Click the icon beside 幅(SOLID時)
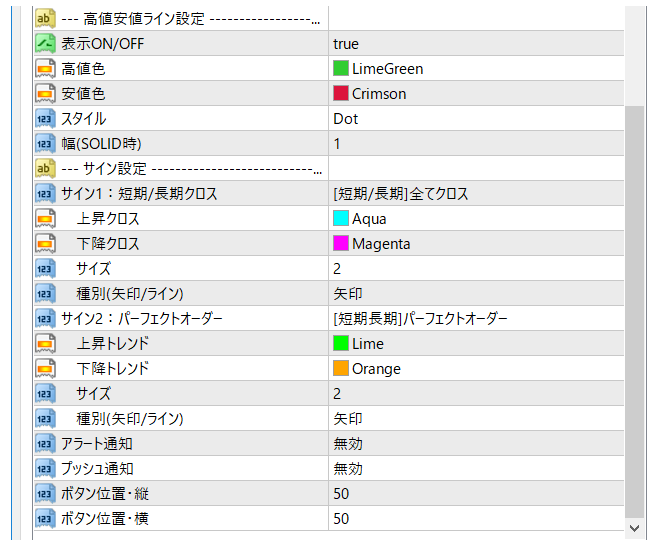Screen dimensions: 655x545 click(45, 144)
